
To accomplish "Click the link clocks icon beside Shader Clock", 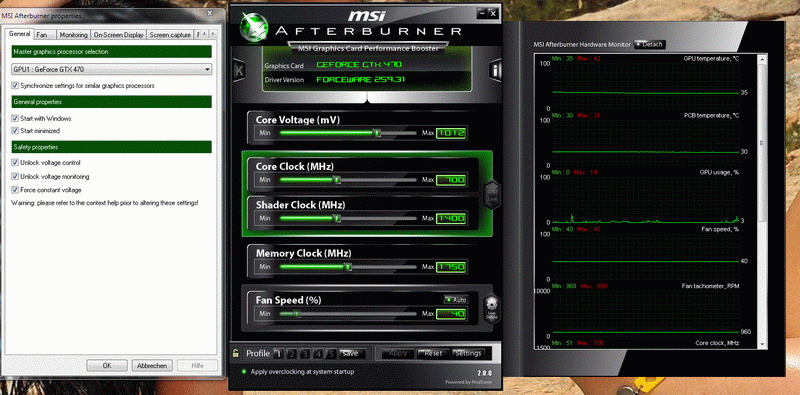I will pyautogui.click(x=493, y=194).
